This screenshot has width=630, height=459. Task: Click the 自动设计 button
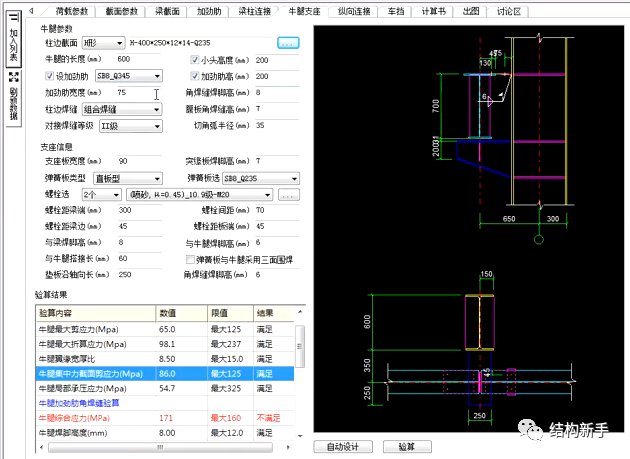(x=343, y=447)
